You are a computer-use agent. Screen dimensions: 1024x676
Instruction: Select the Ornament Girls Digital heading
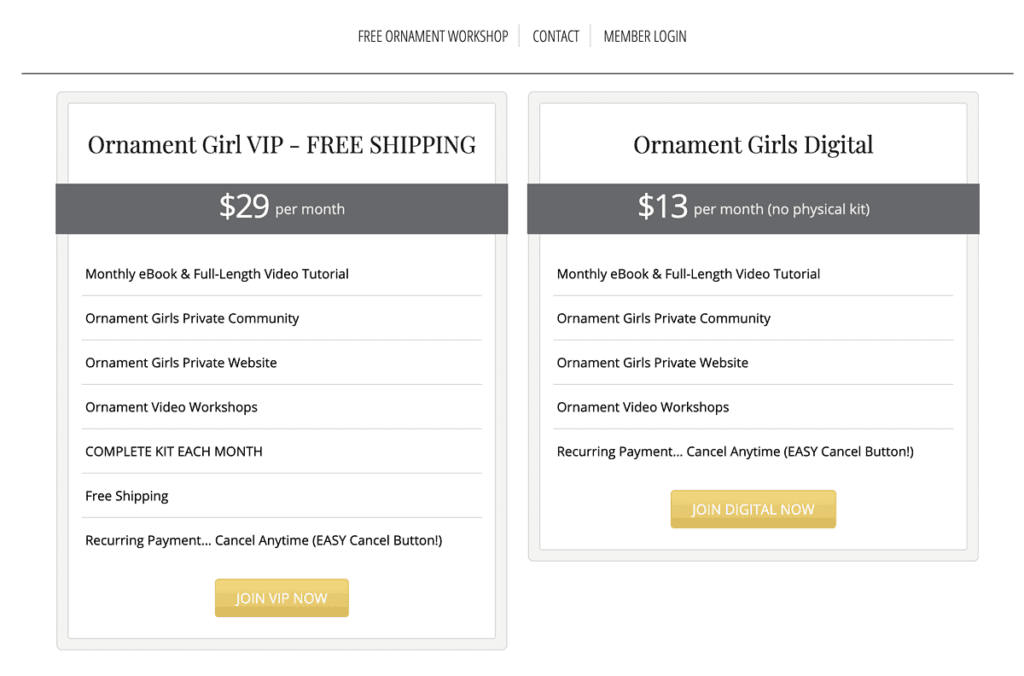click(x=752, y=144)
